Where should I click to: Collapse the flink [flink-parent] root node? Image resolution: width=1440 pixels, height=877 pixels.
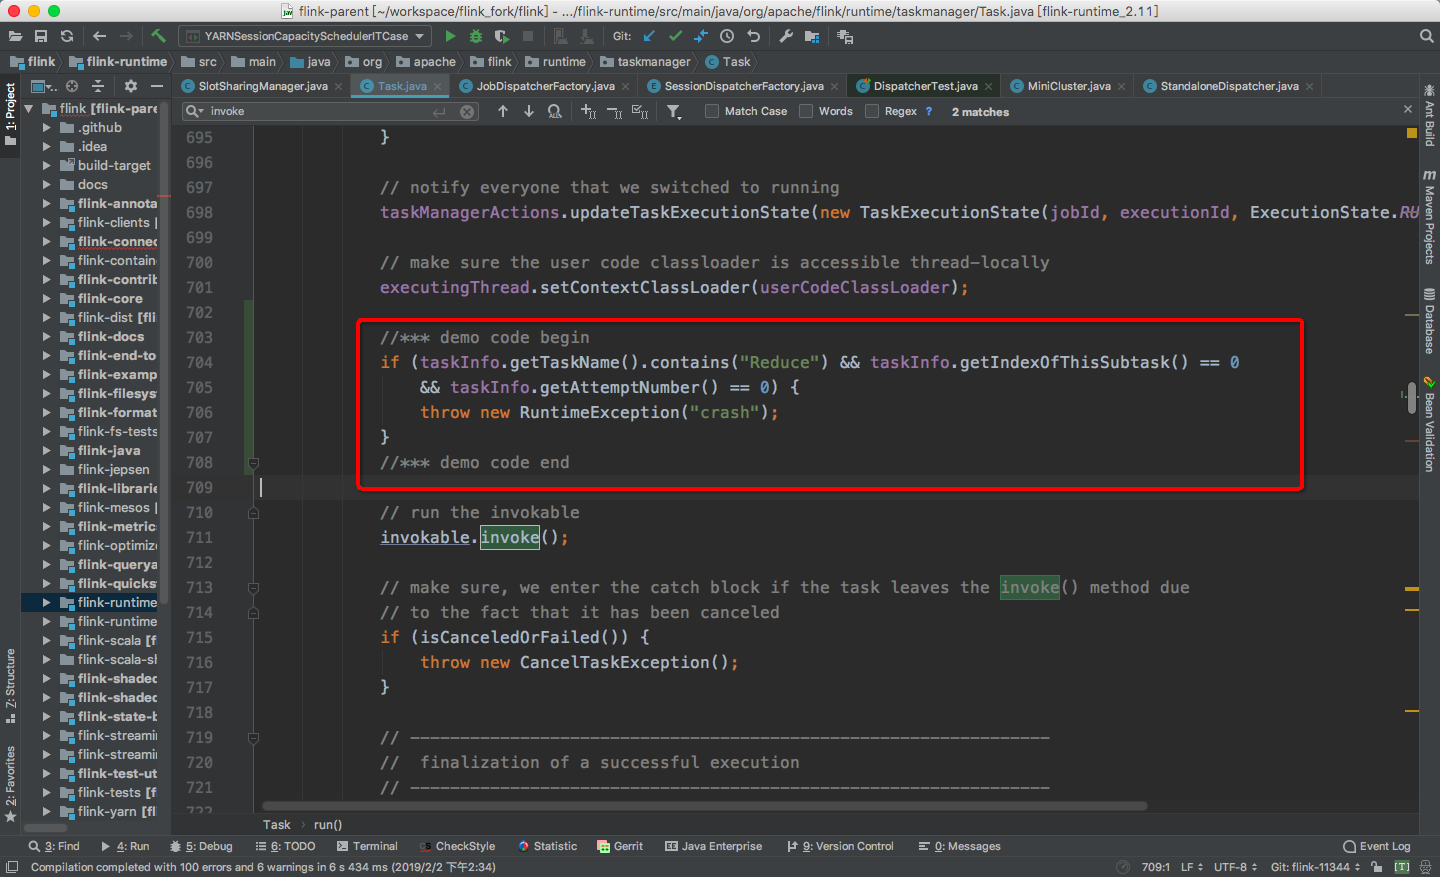(x=28, y=109)
